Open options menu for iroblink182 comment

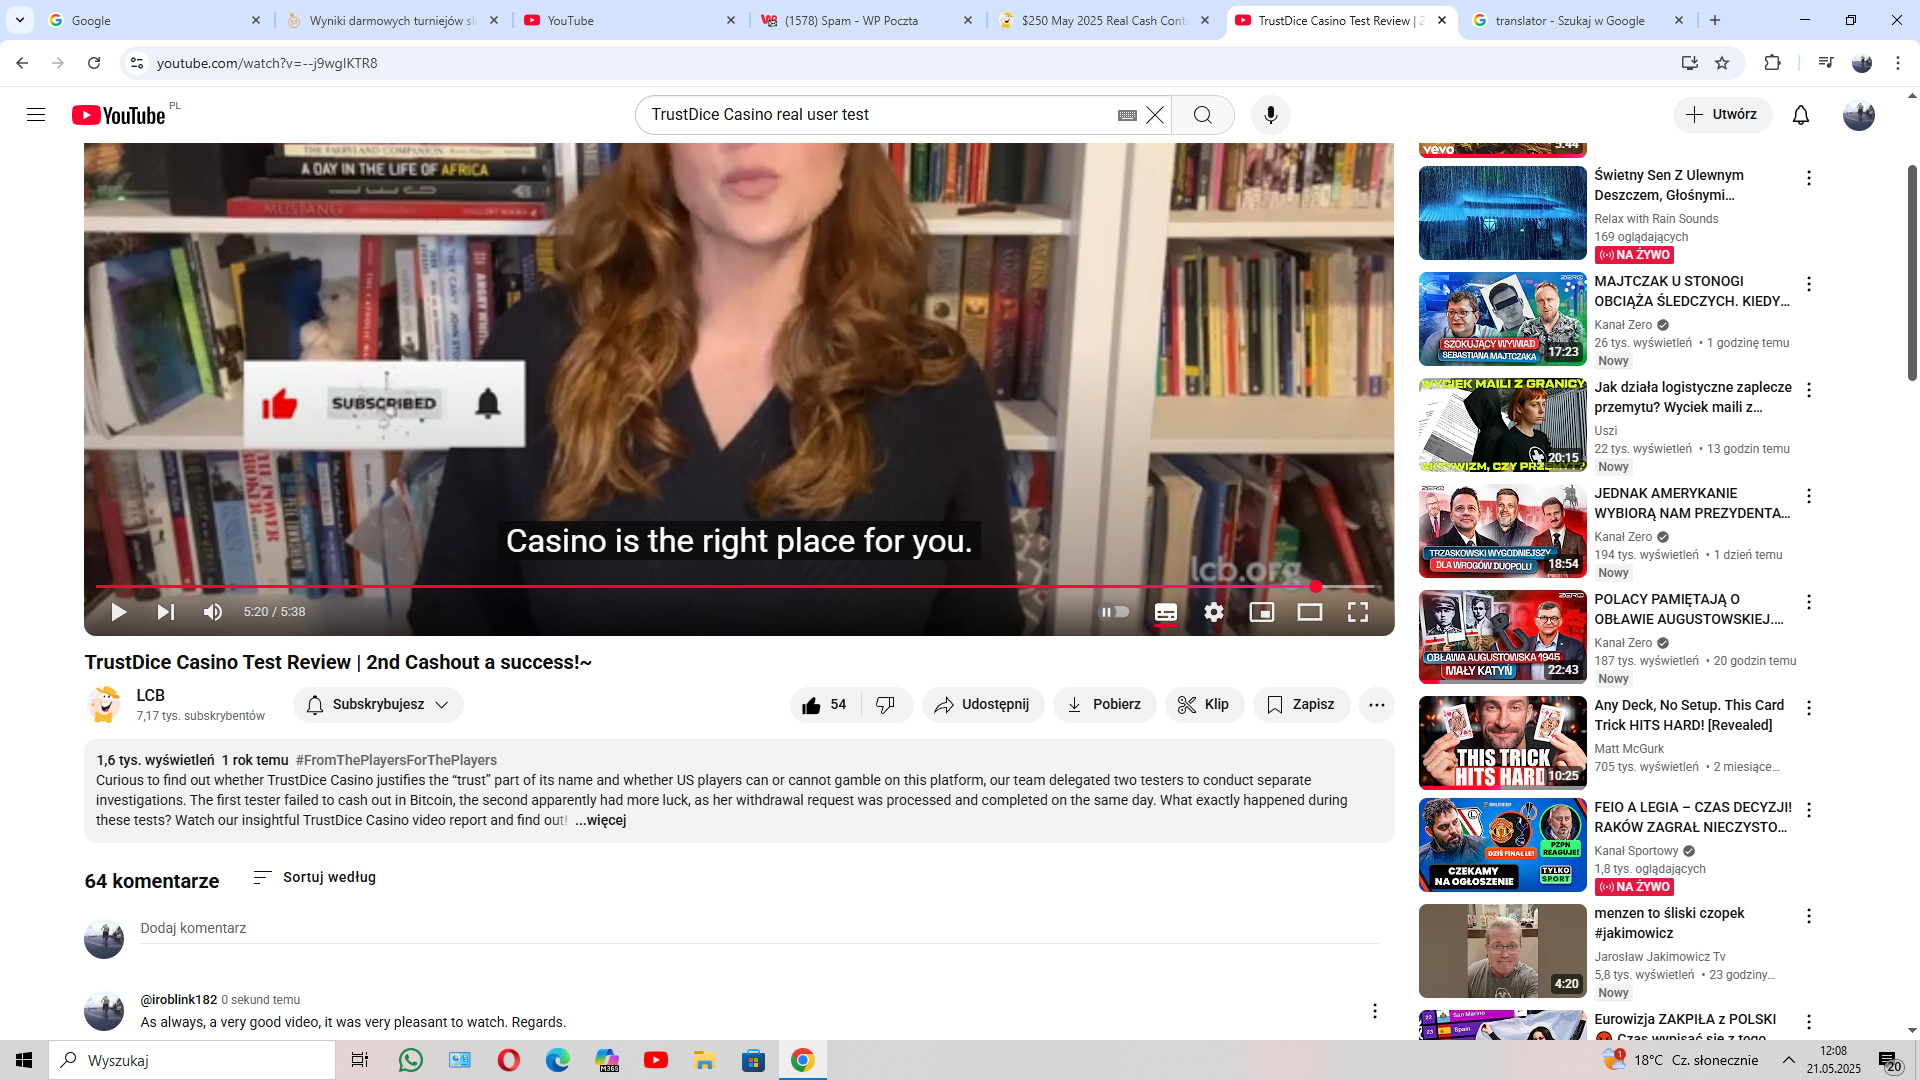tap(1375, 1011)
